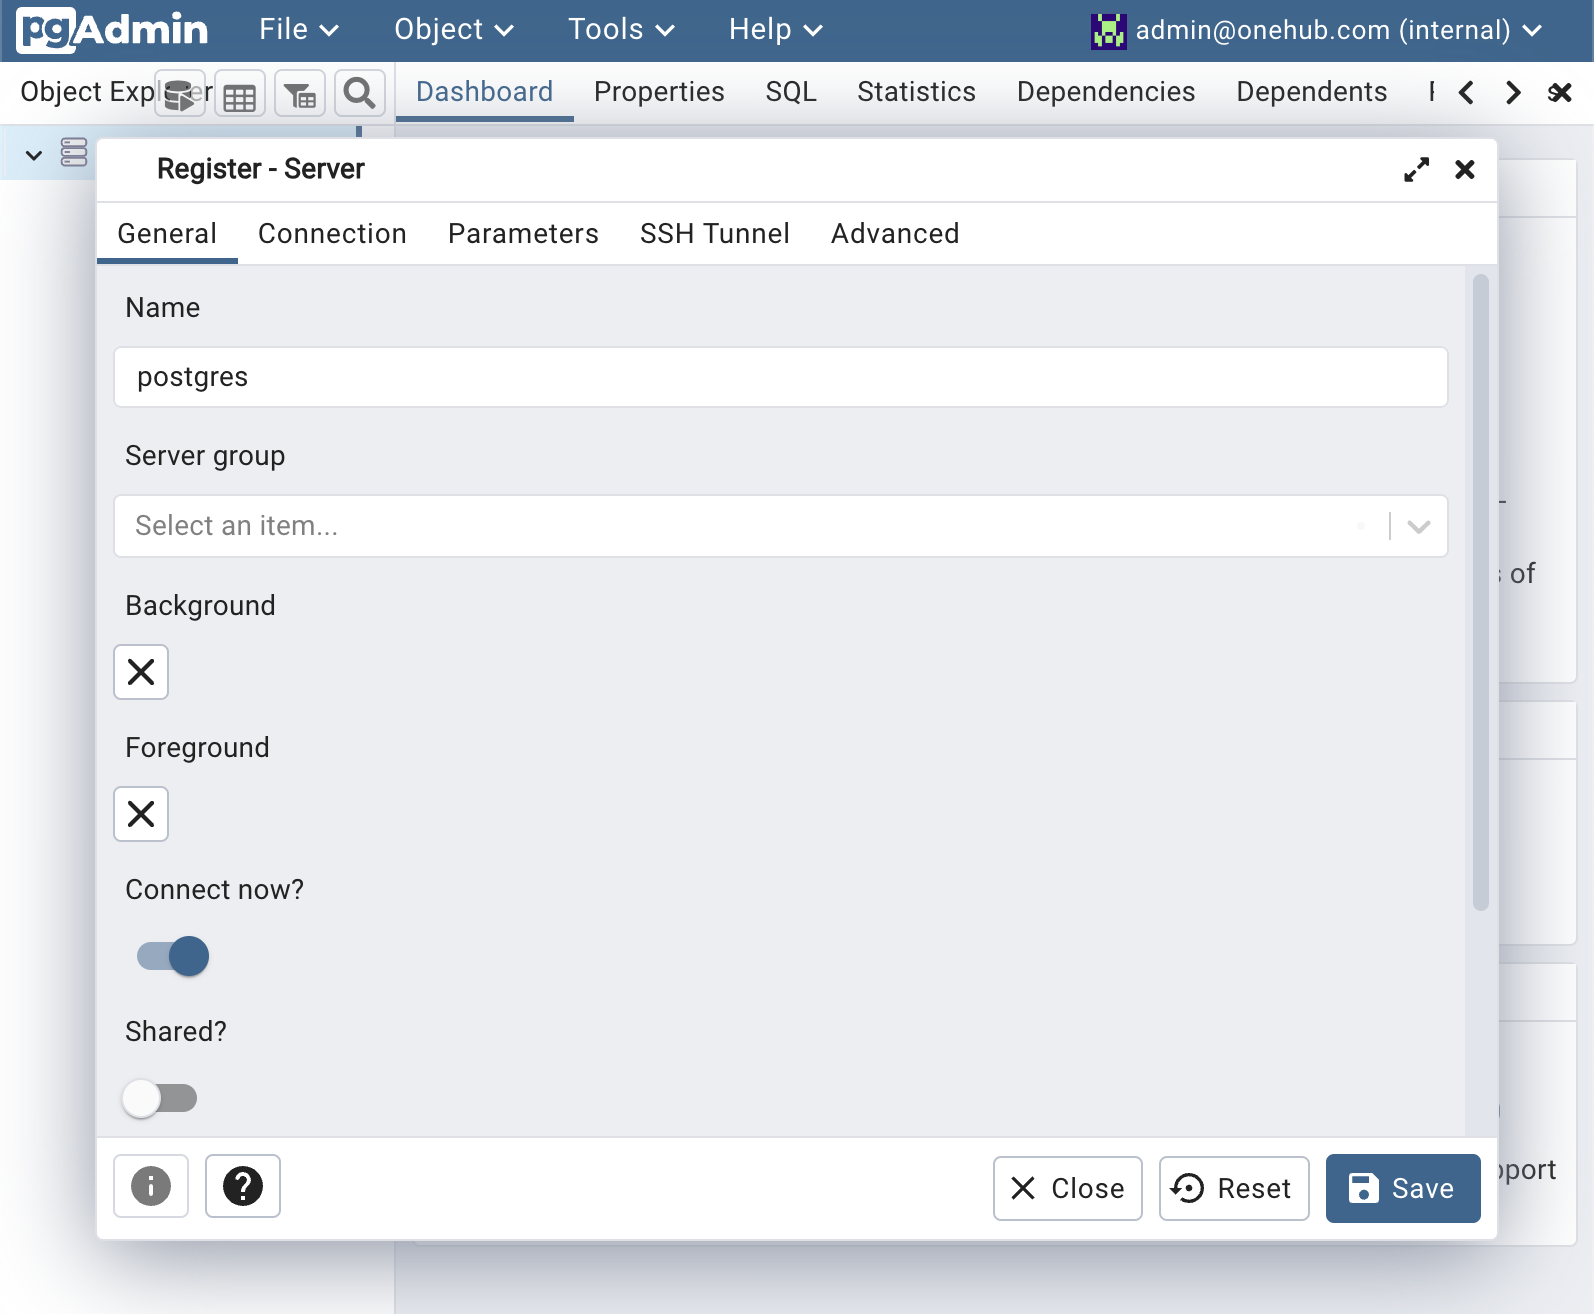Maximize the Register - Server dialog
This screenshot has height=1314, width=1594.
coord(1416,170)
